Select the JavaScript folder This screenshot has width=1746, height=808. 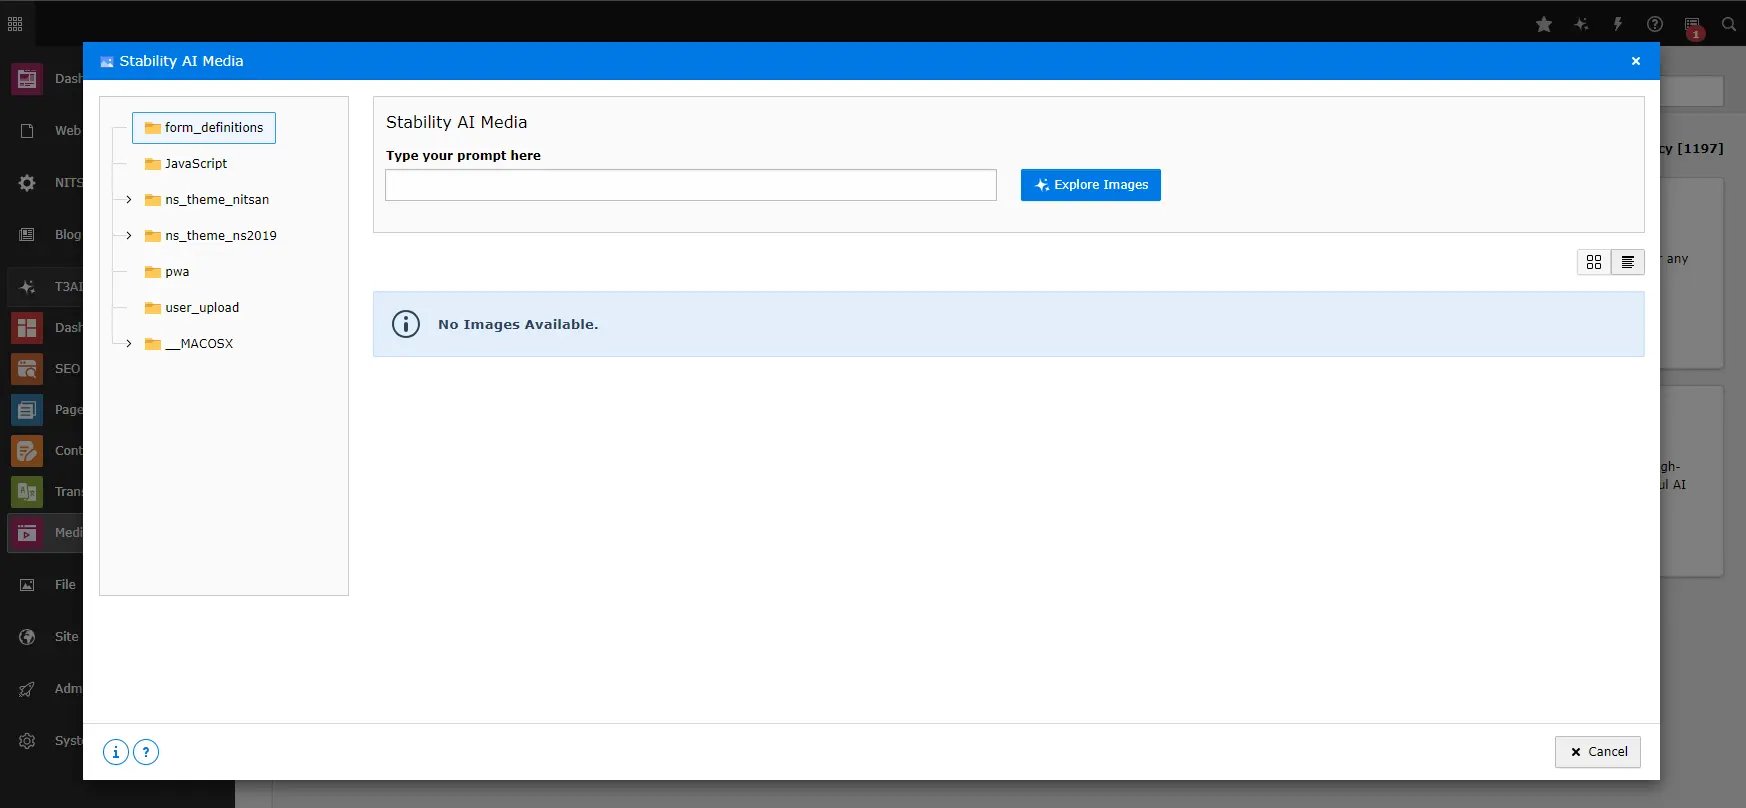pos(186,164)
